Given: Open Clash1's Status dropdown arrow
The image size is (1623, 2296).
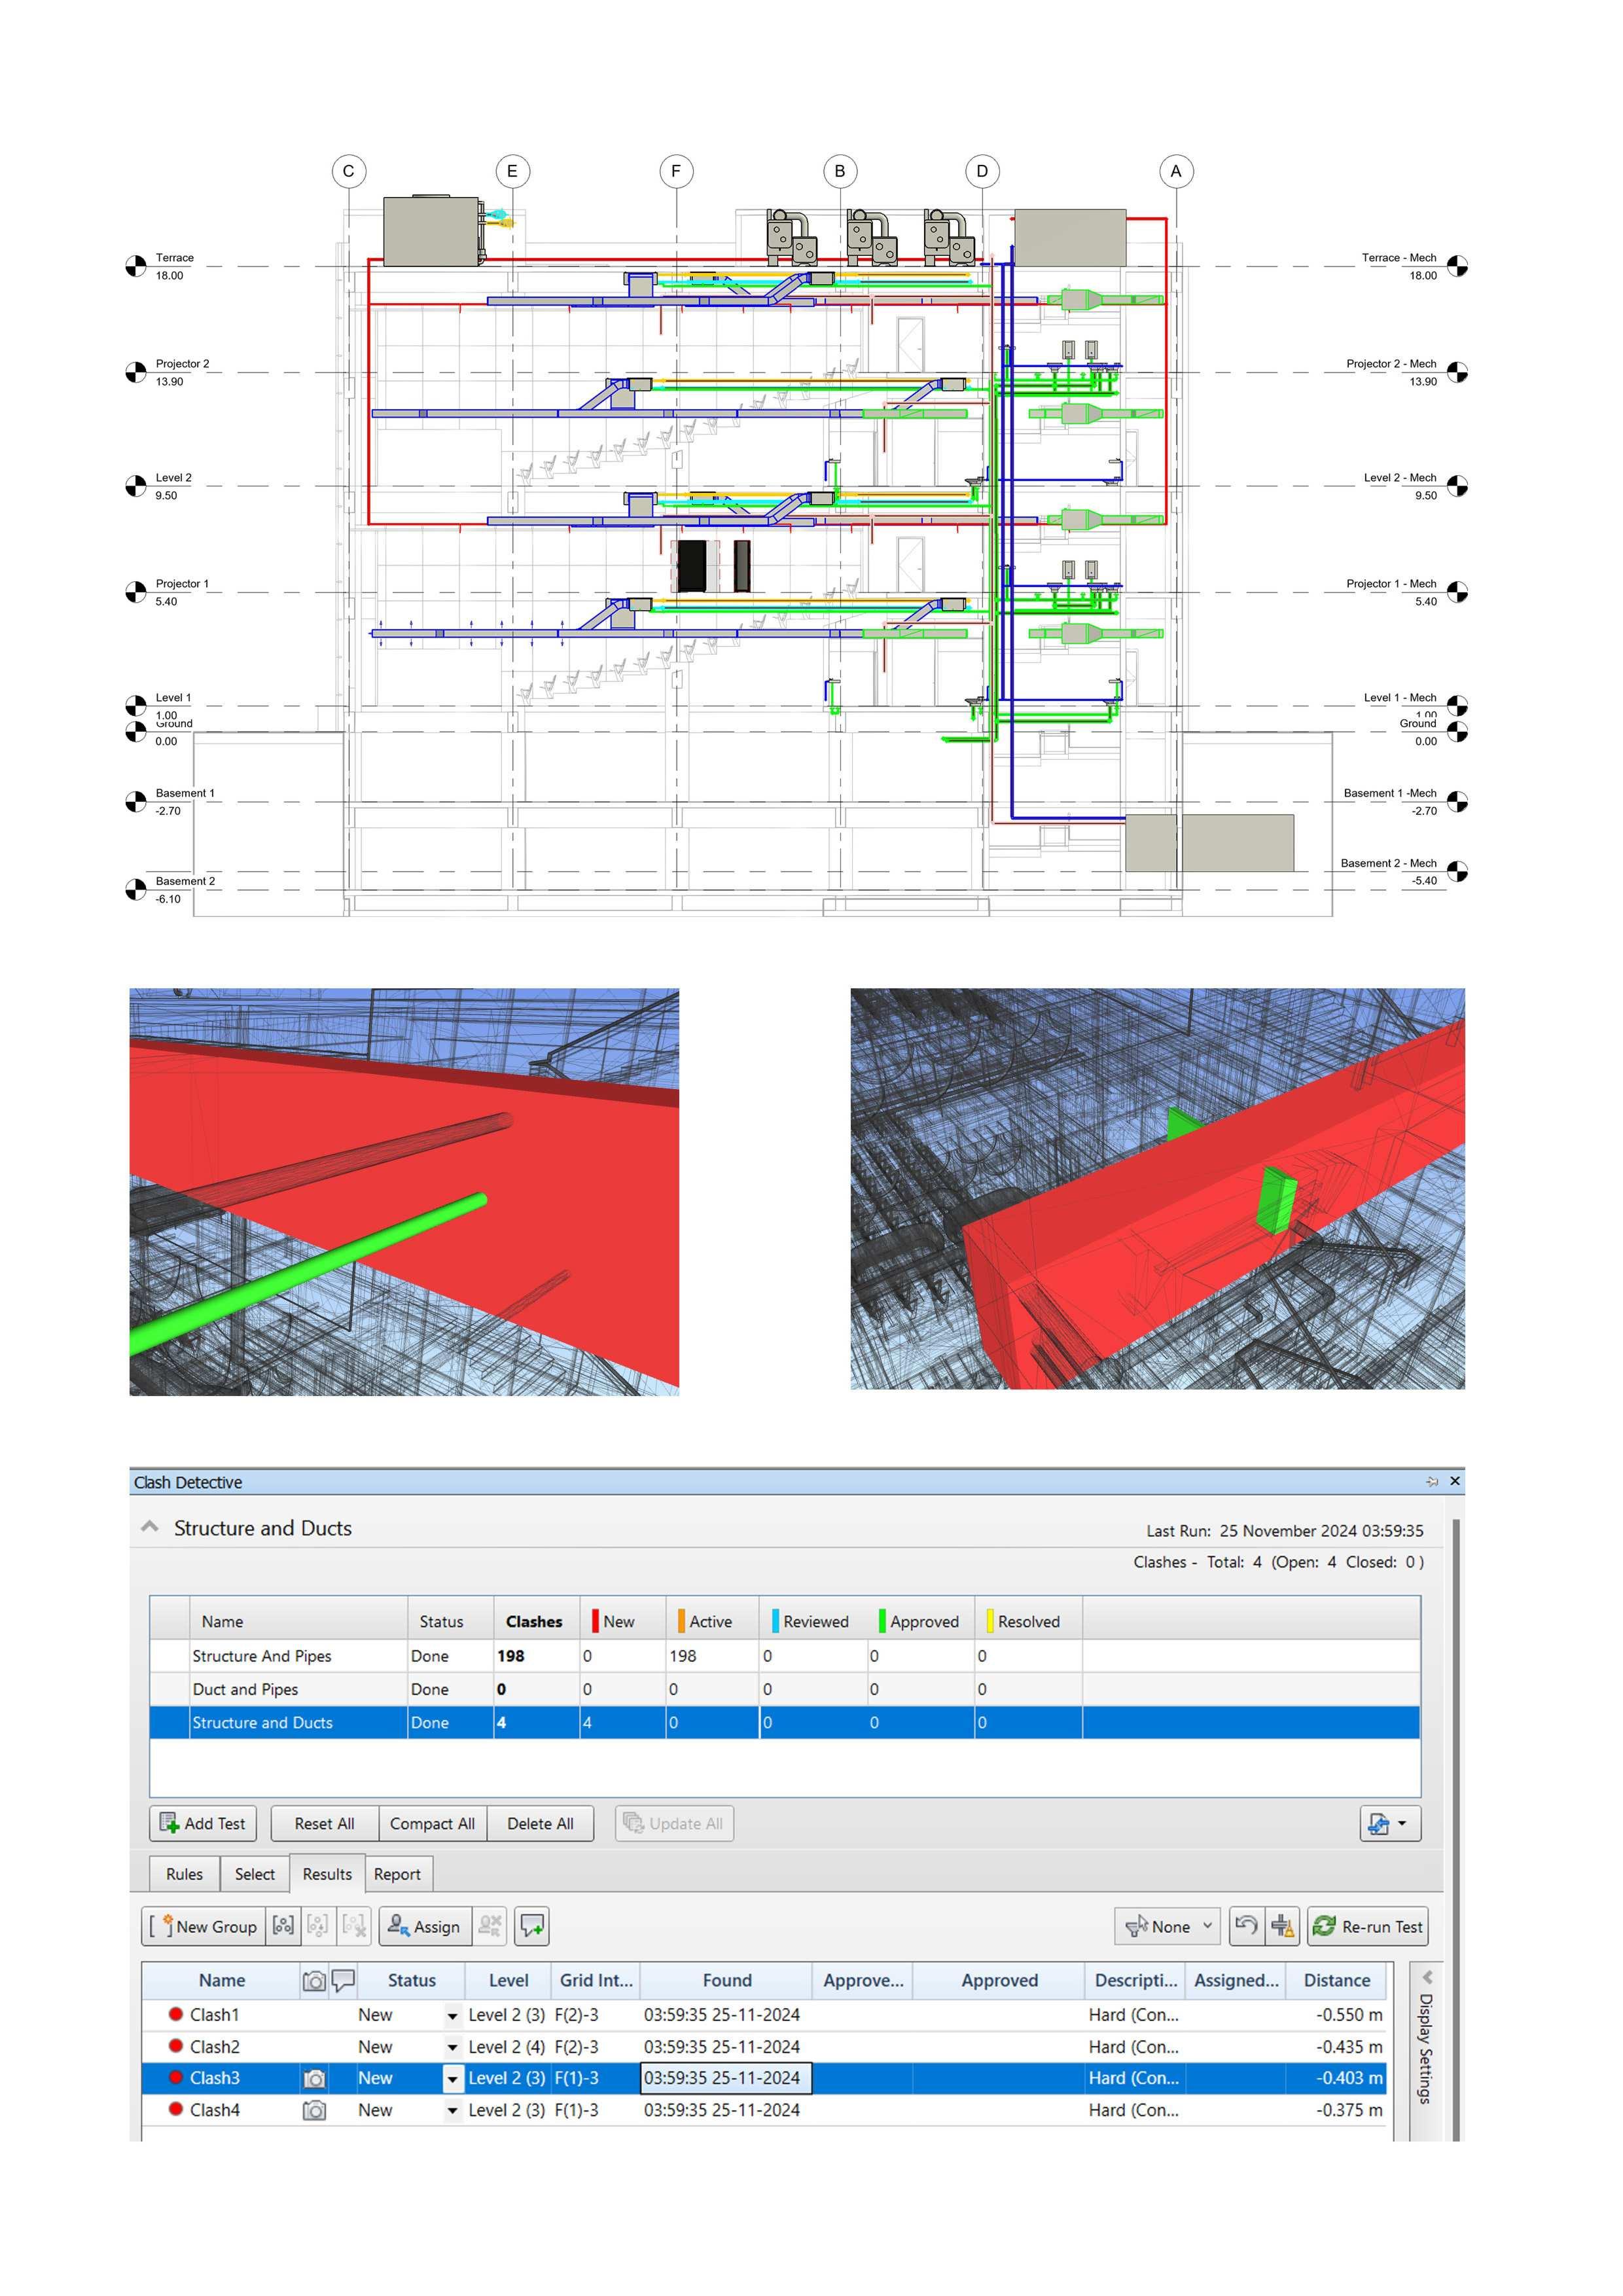Looking at the screenshot, I should [452, 2016].
